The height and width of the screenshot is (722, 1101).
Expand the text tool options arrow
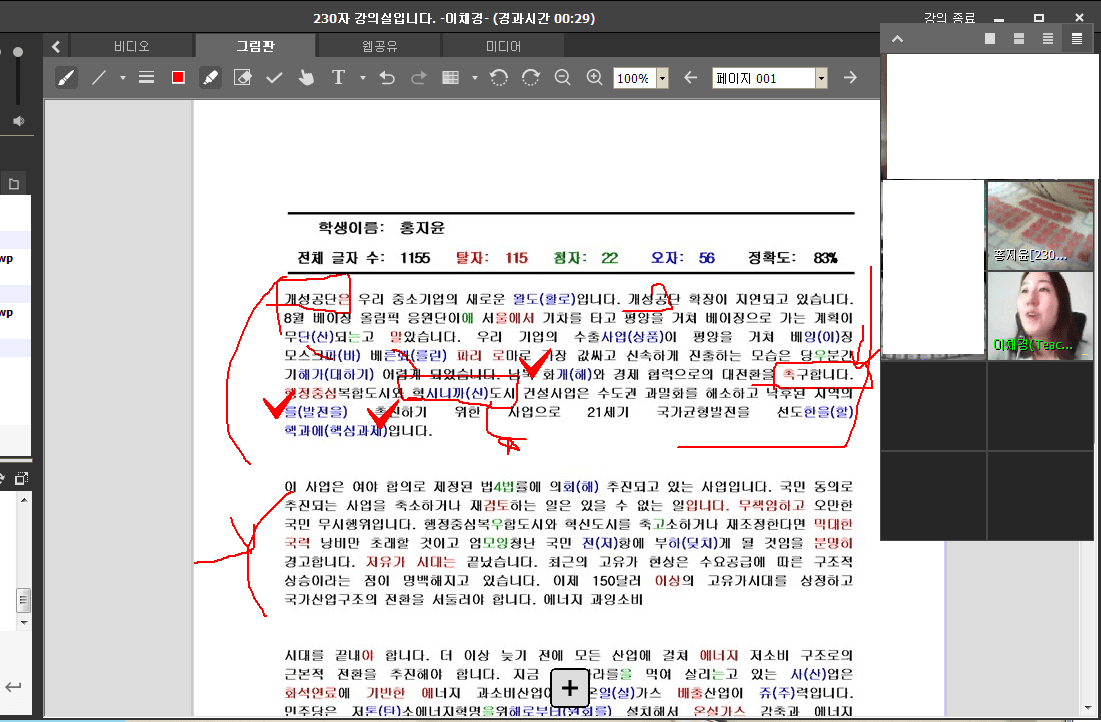click(362, 78)
